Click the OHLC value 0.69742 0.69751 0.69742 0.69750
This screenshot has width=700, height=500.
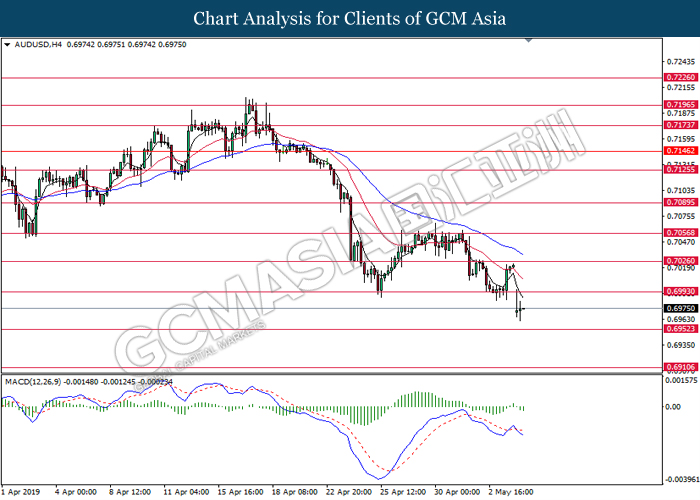[126, 45]
